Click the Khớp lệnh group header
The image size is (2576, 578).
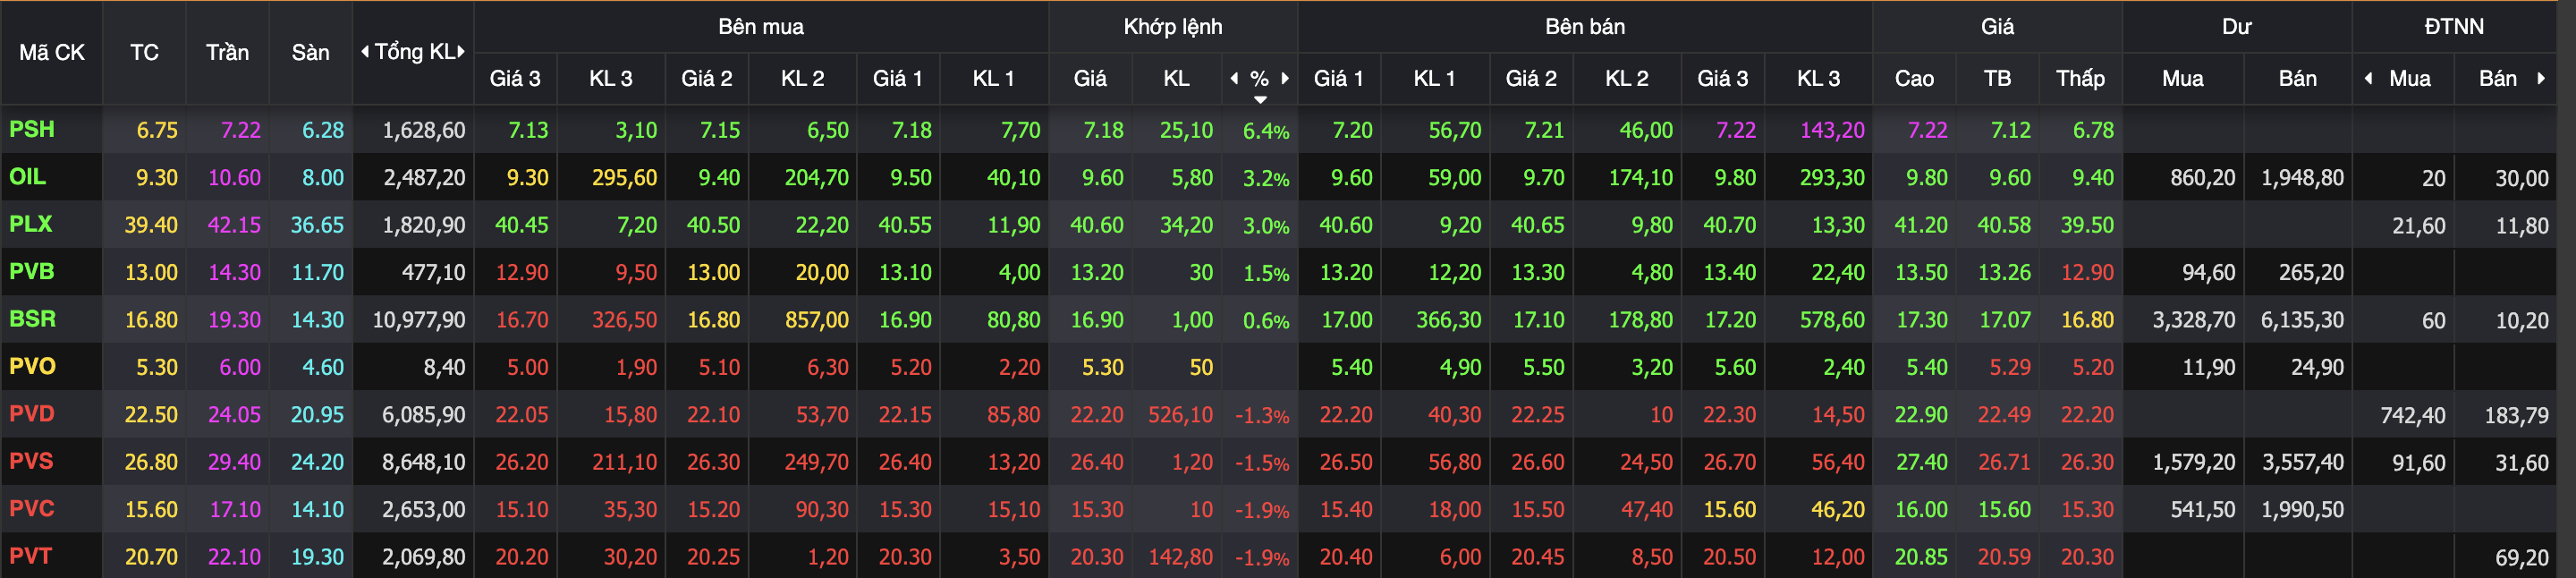pyautogui.click(x=1172, y=27)
